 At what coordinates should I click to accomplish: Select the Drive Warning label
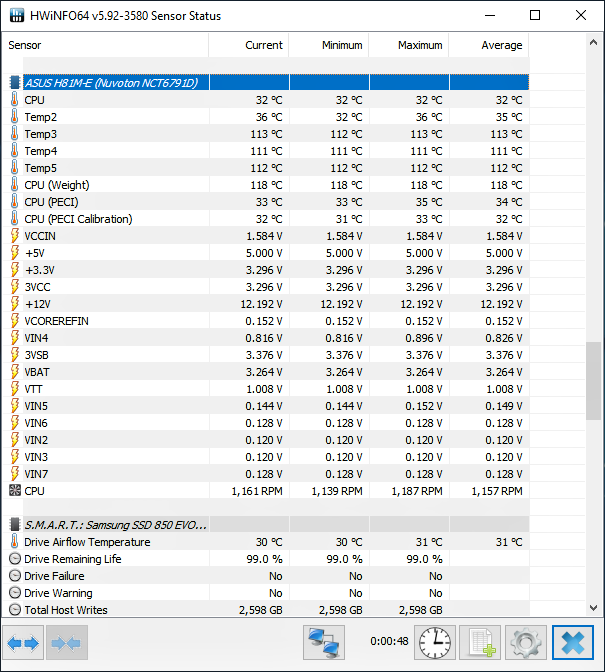58,593
